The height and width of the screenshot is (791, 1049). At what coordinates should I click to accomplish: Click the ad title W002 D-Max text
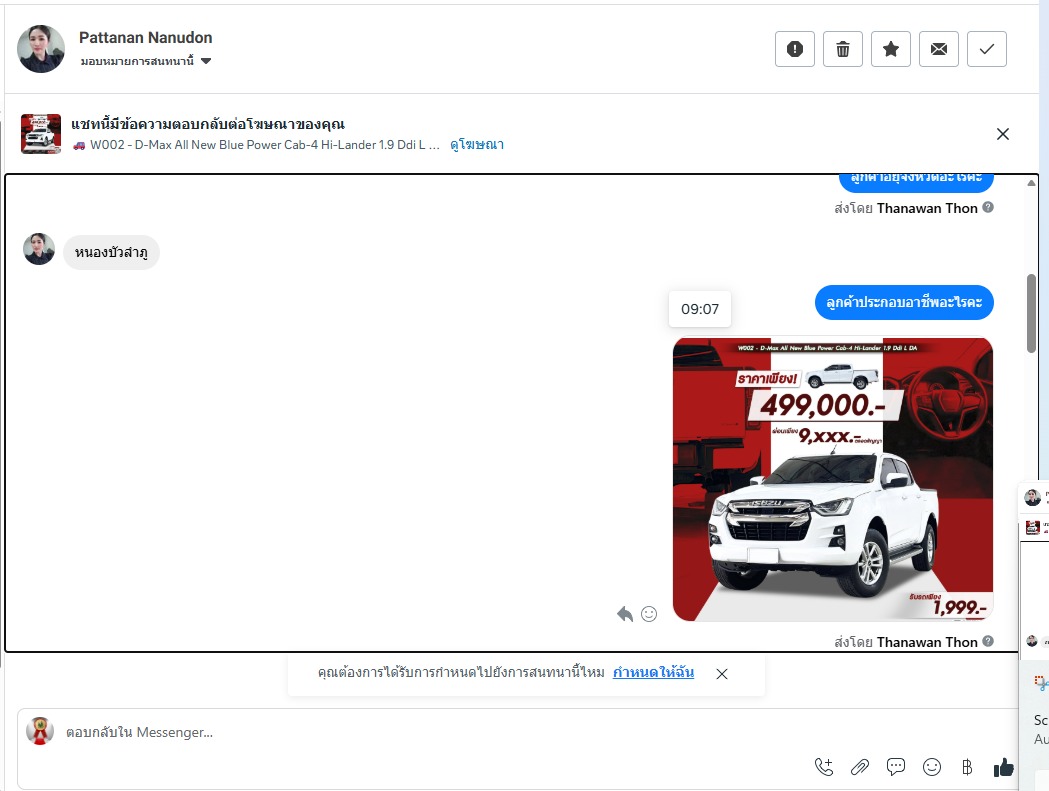pyautogui.click(x=265, y=145)
